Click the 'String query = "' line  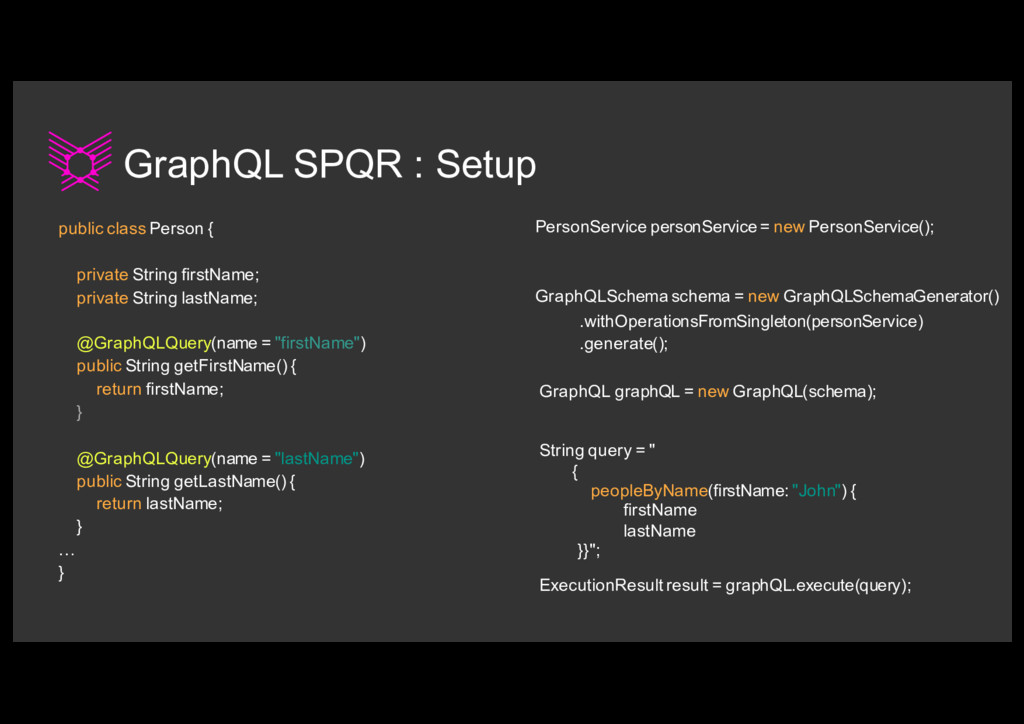[x=597, y=450]
